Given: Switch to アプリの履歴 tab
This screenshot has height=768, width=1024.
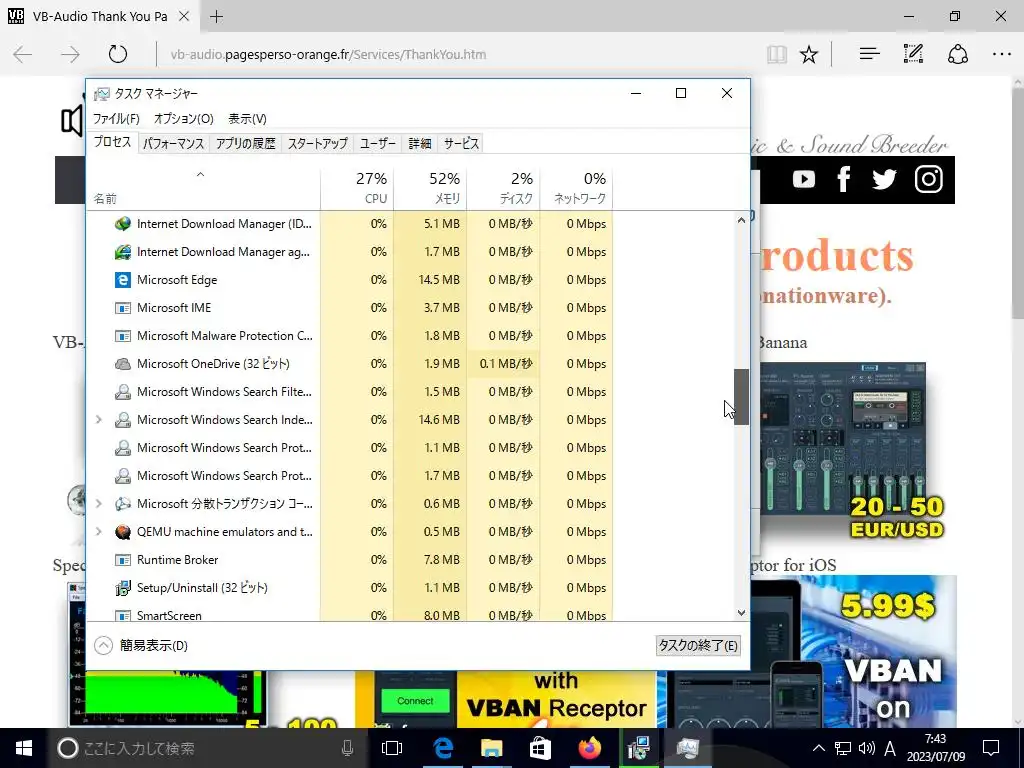Looking at the screenshot, I should (246, 144).
